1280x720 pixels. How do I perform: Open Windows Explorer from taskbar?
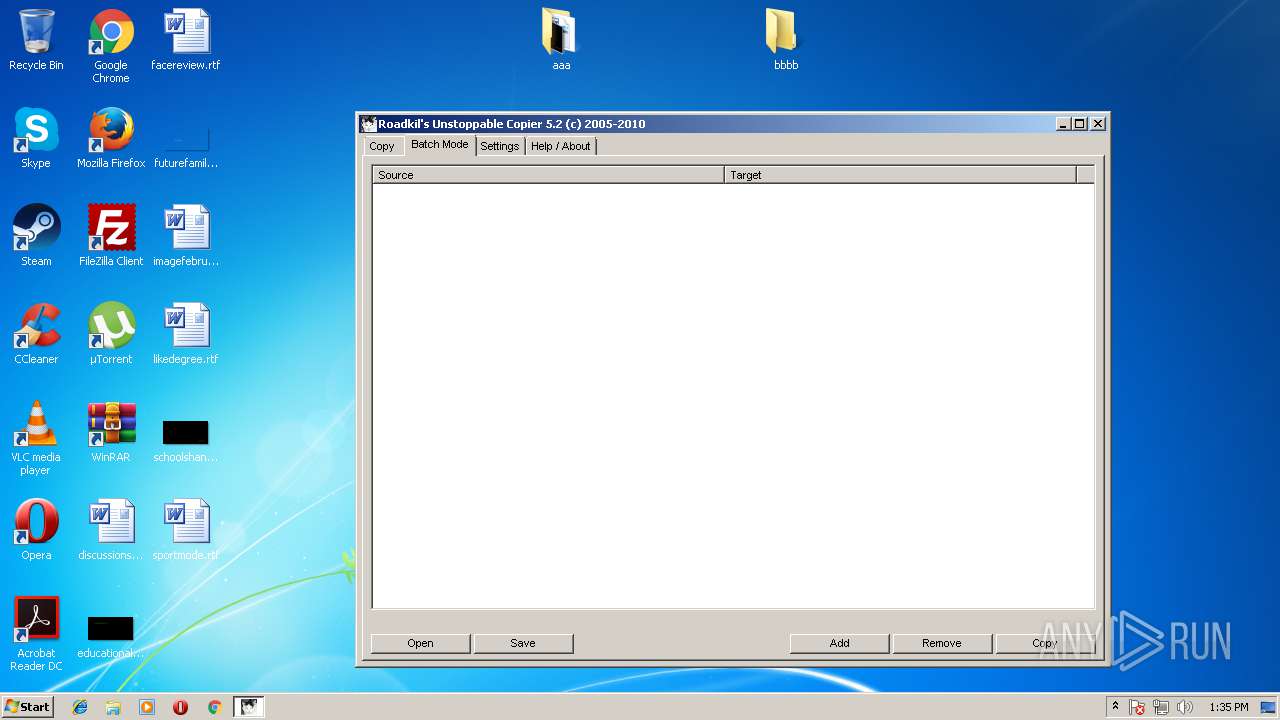tap(113, 707)
